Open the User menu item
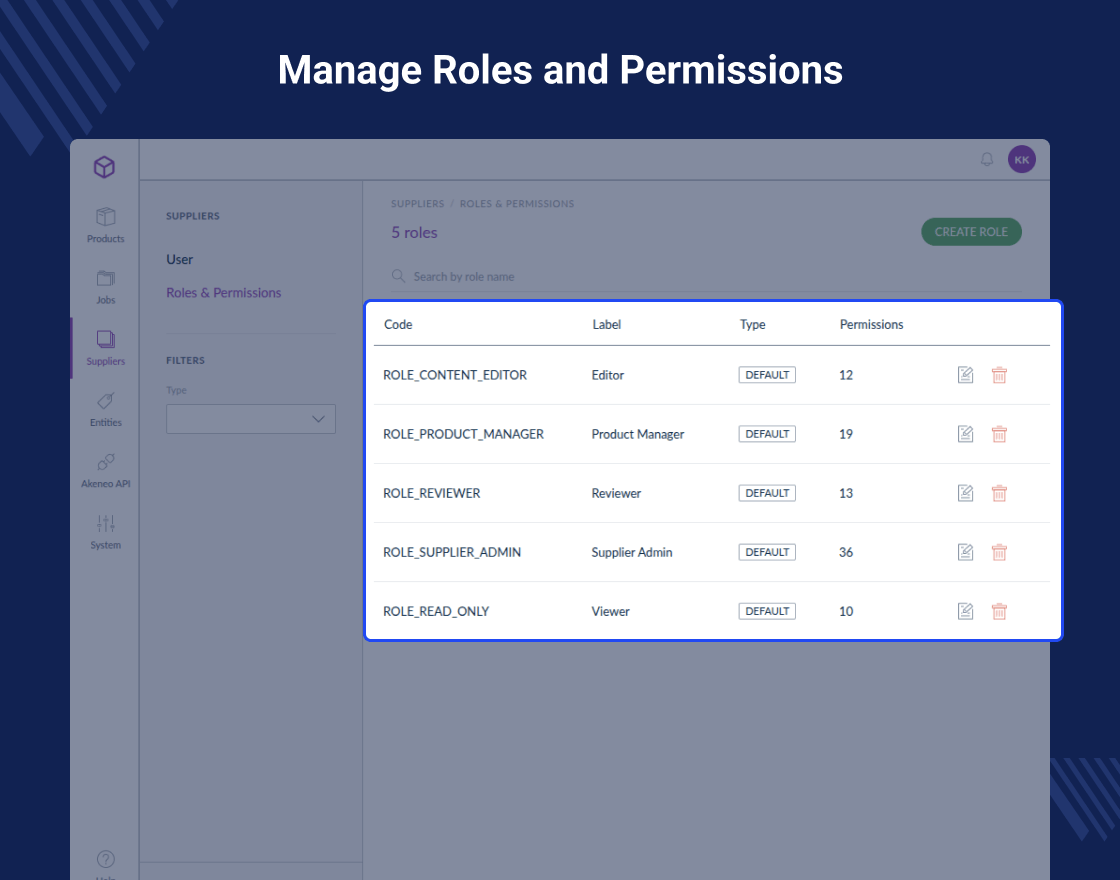The height and width of the screenshot is (880, 1120). [x=179, y=259]
